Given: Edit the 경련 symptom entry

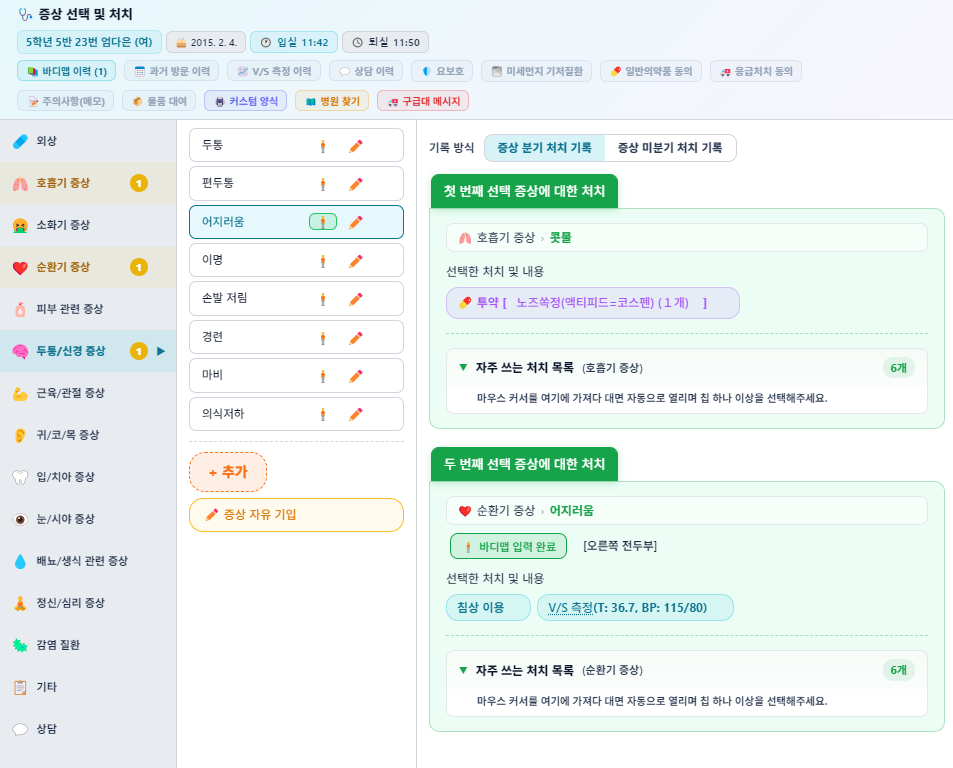Looking at the screenshot, I should pyautogui.click(x=356, y=338).
